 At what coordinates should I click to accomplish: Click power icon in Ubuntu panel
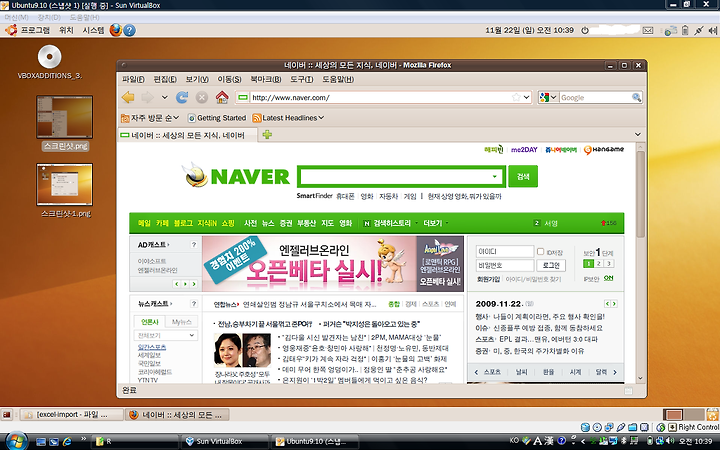pos(585,30)
